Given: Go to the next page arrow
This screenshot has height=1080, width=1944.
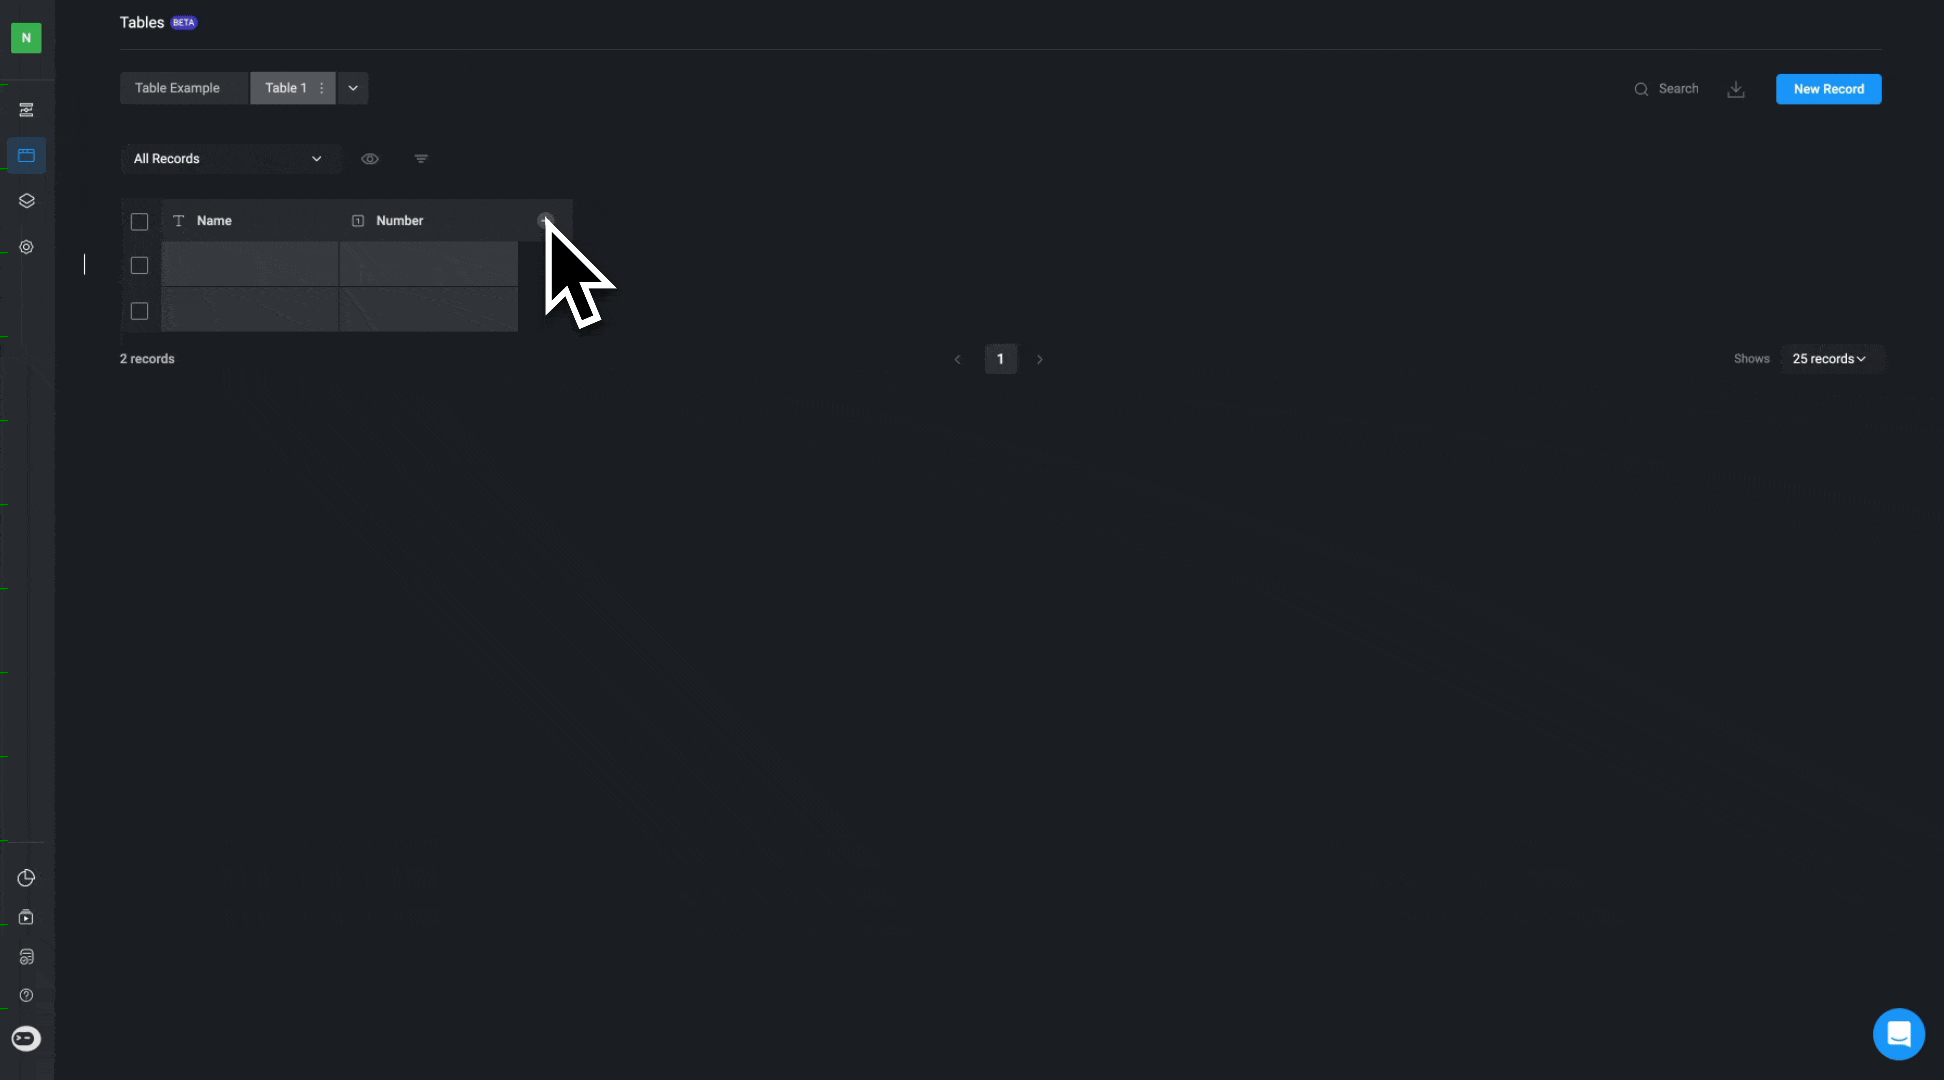Looking at the screenshot, I should (1040, 359).
